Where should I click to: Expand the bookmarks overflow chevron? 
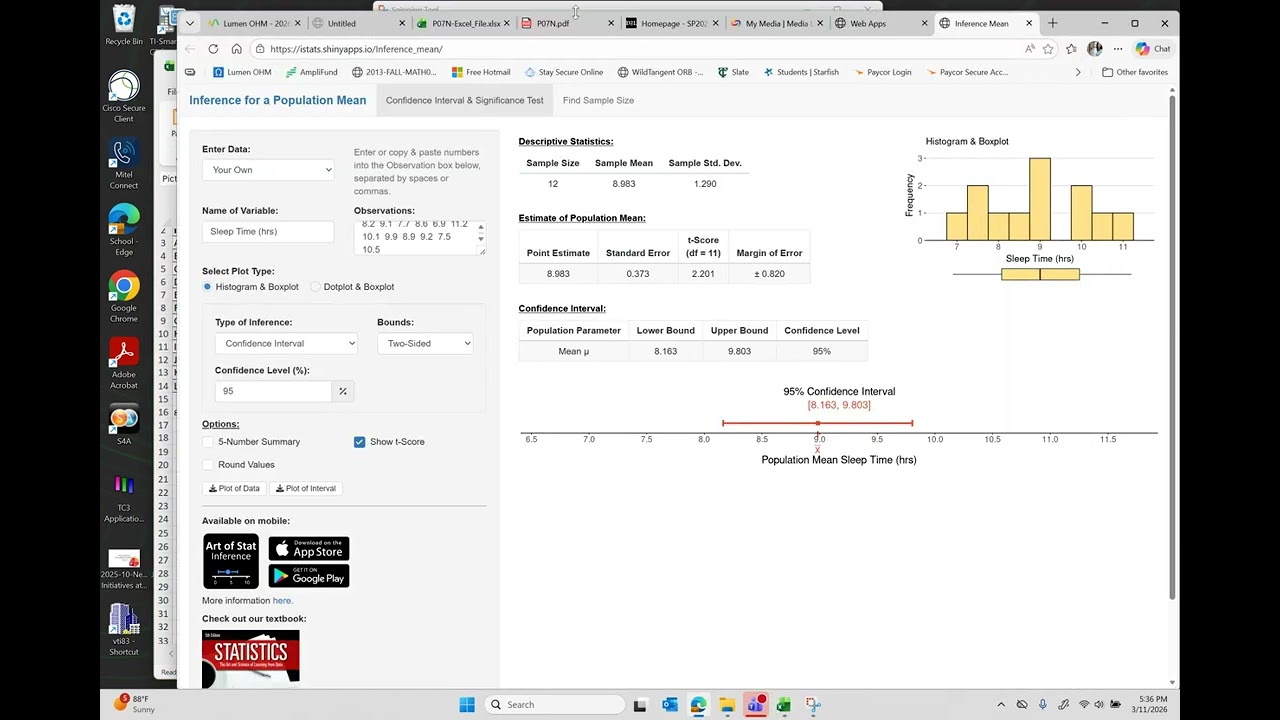click(1078, 72)
